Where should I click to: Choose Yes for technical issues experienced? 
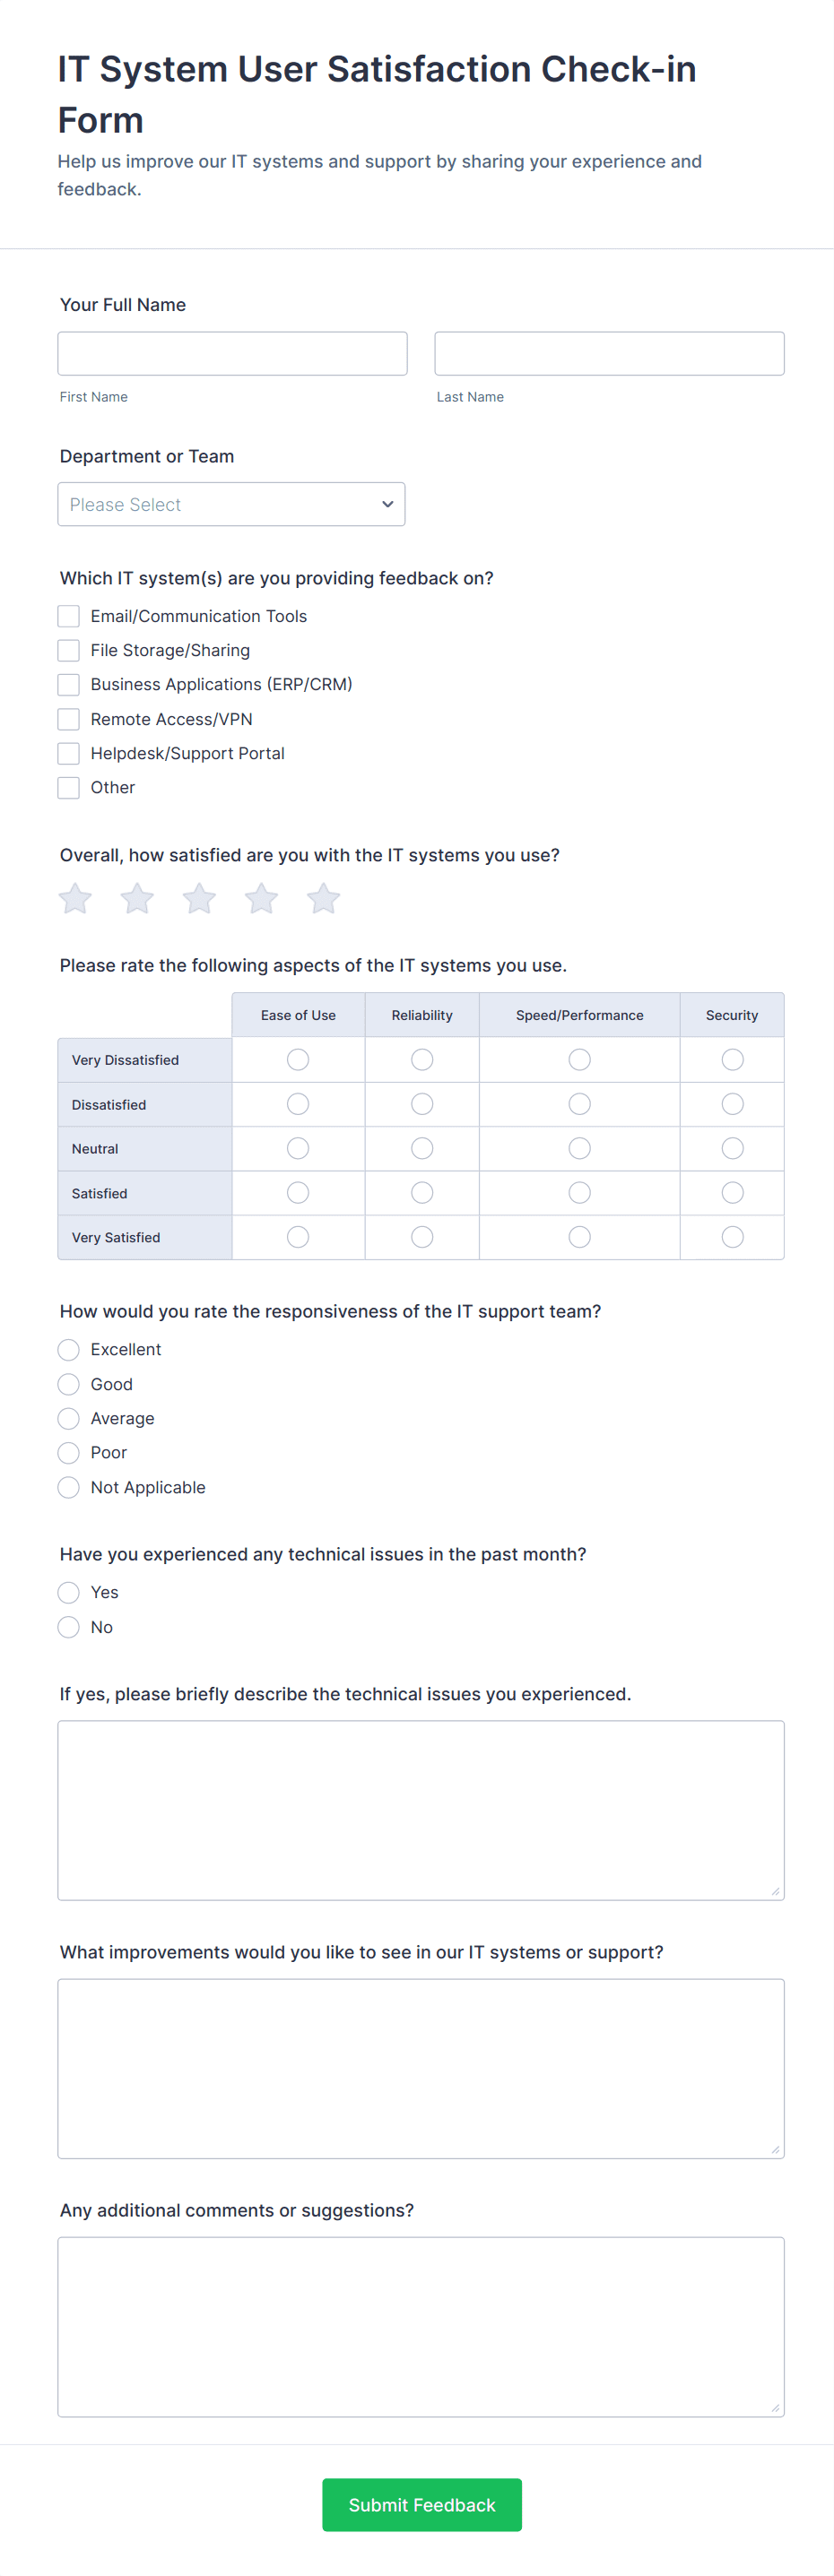click(69, 1592)
